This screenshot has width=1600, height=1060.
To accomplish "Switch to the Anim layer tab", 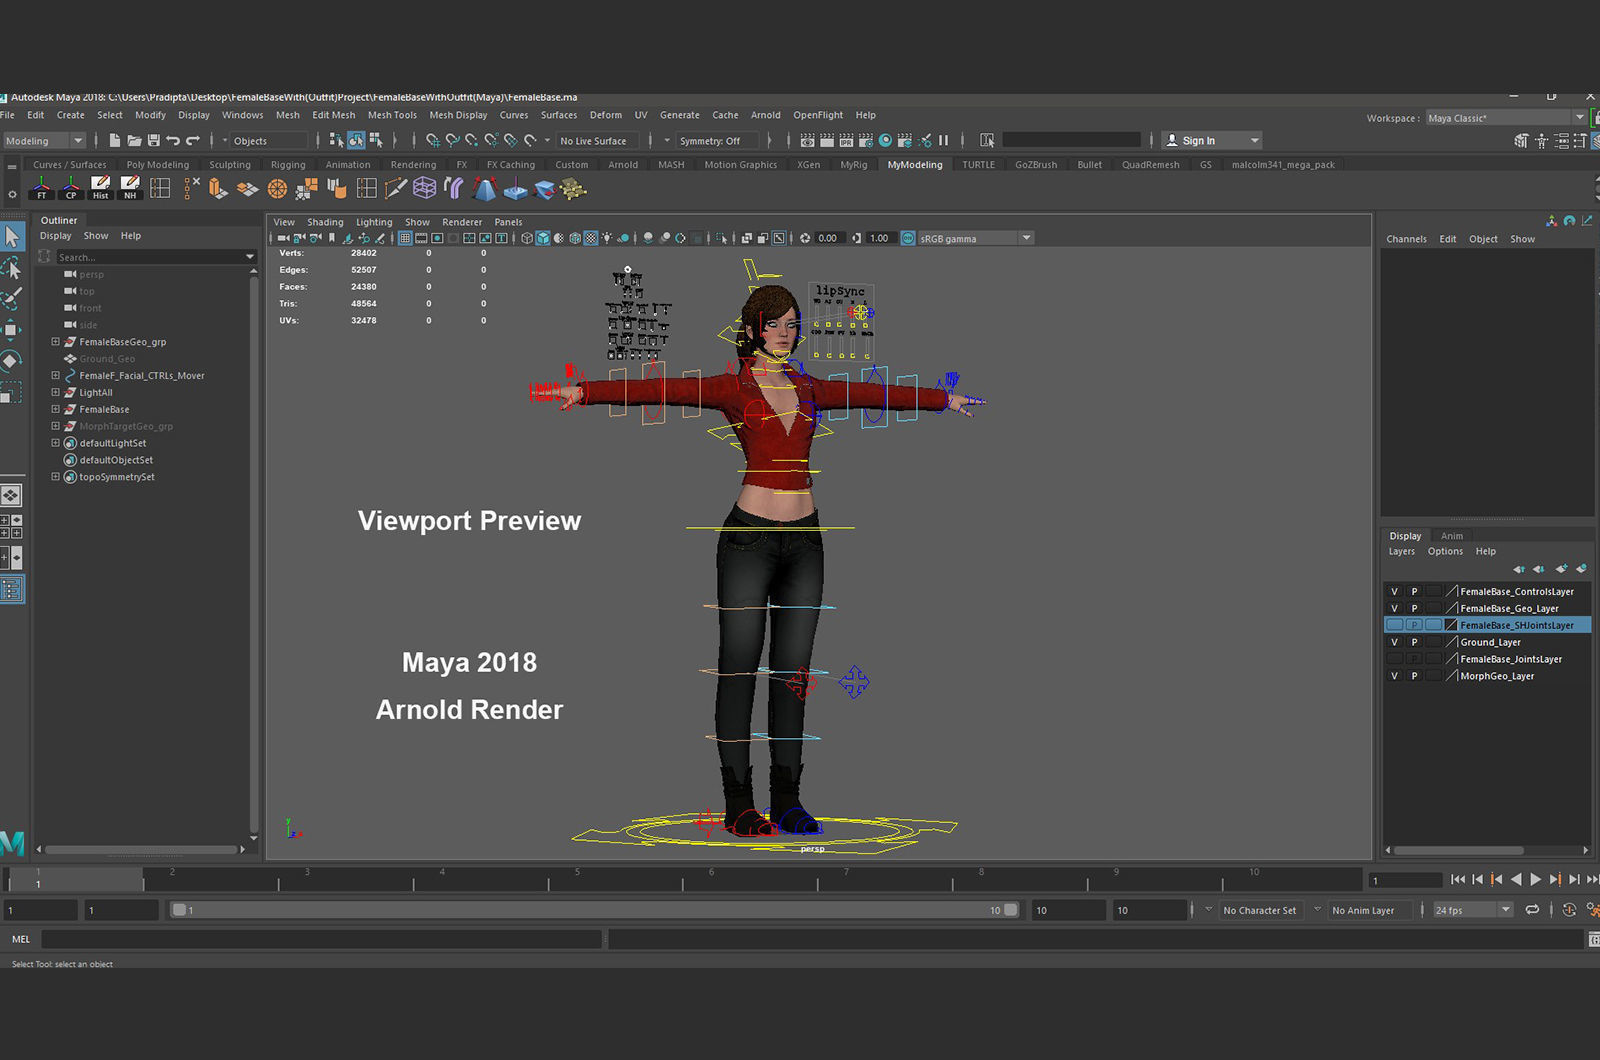I will [x=1452, y=536].
